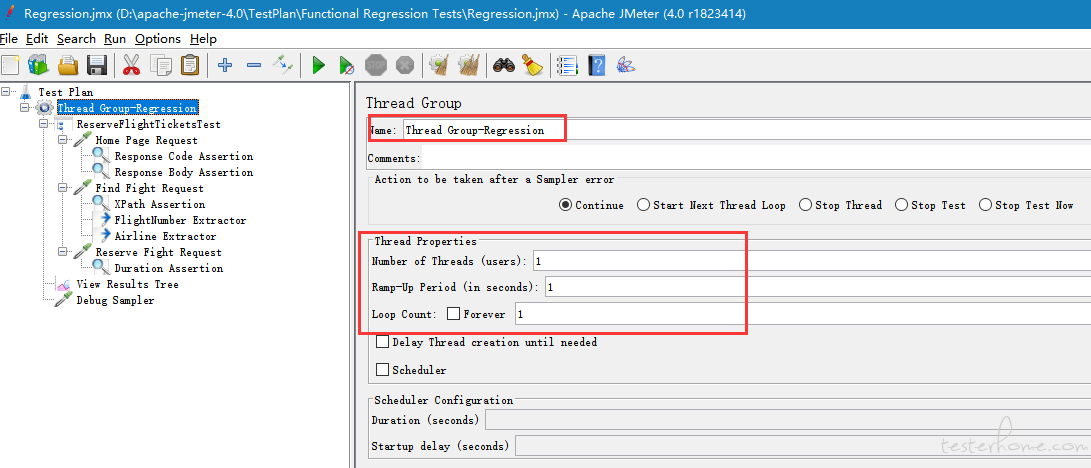Viewport: 1091px width, 468px height.
Task: Click the Start no pauses icon
Action: [347, 65]
